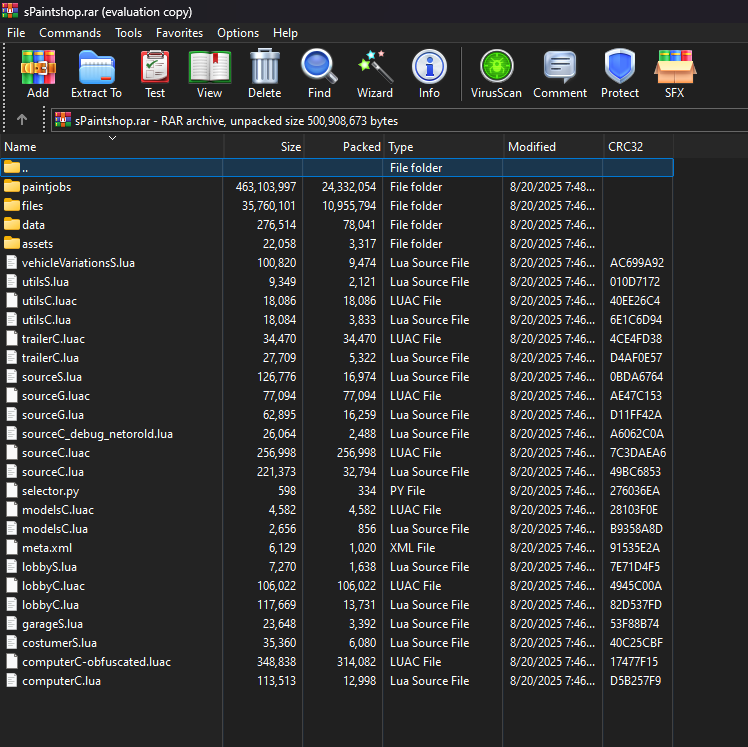Screen dimensions: 748x747
Task: Select computerC.lua file name
Action: tap(62, 681)
